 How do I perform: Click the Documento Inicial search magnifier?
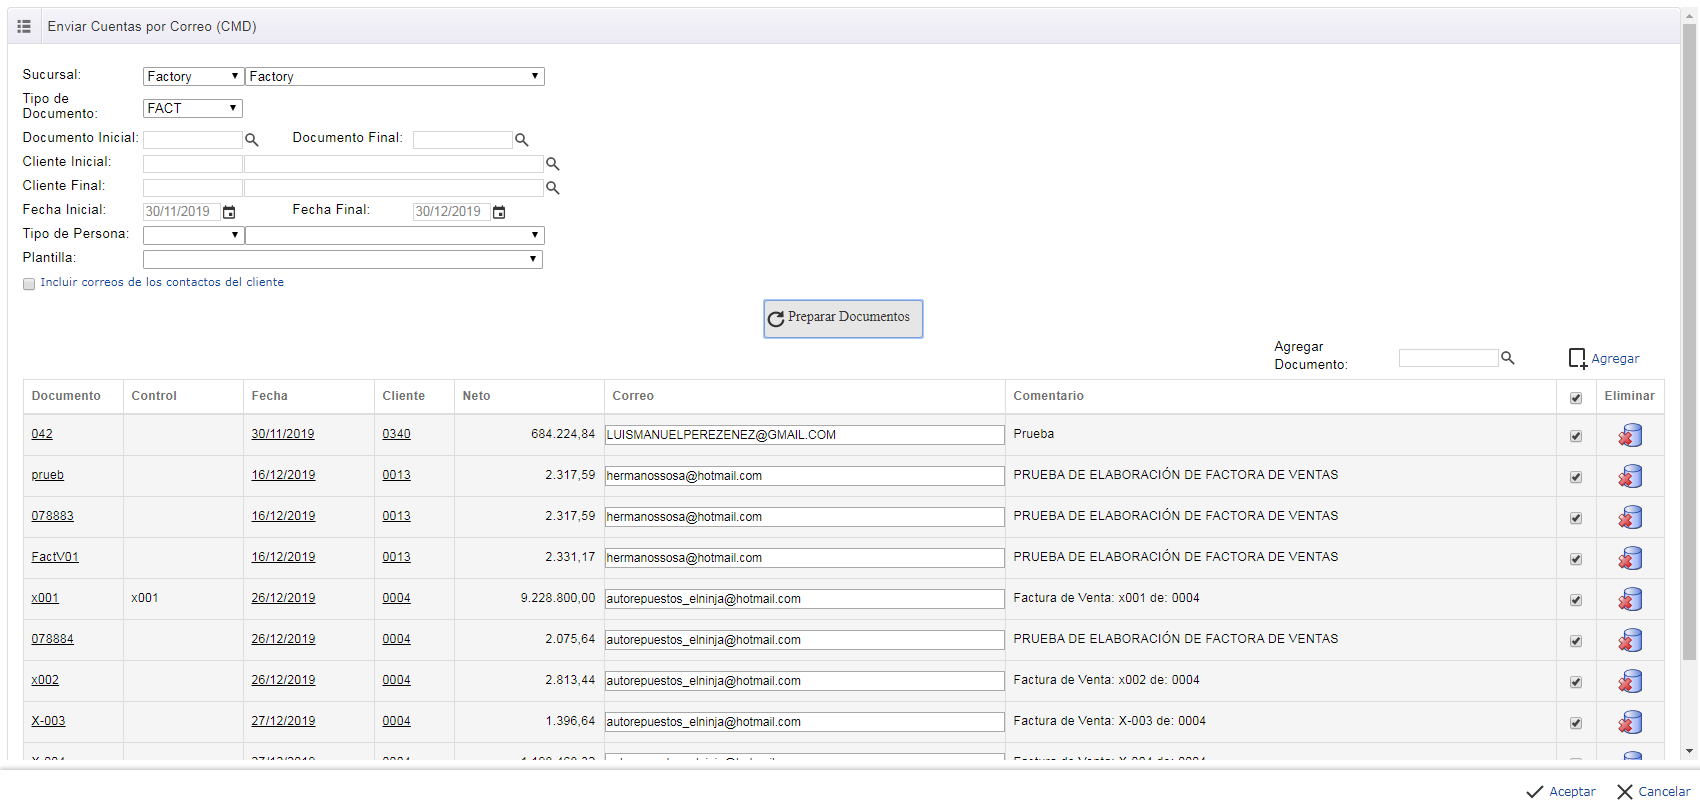tap(252, 140)
